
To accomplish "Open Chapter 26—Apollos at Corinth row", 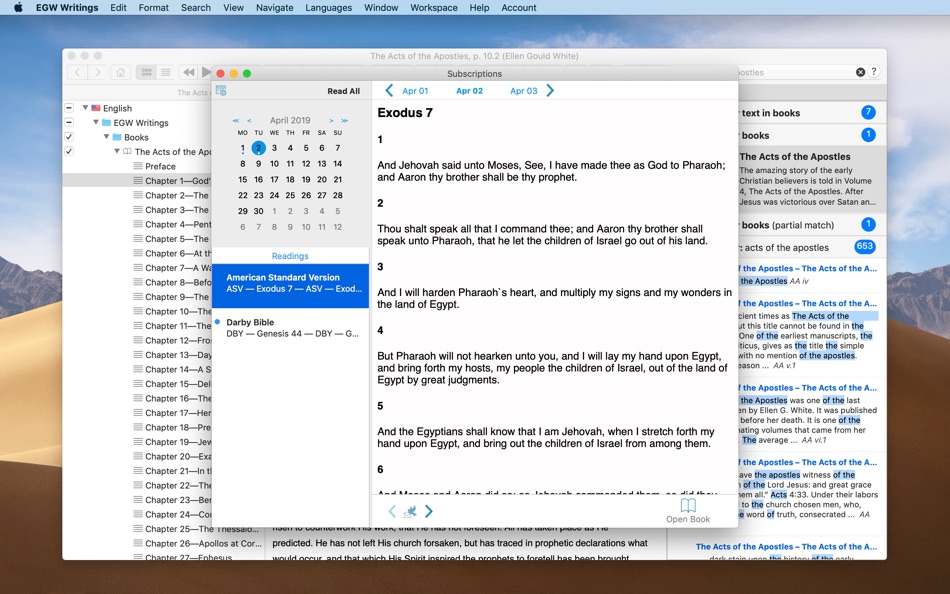I will tap(198, 544).
